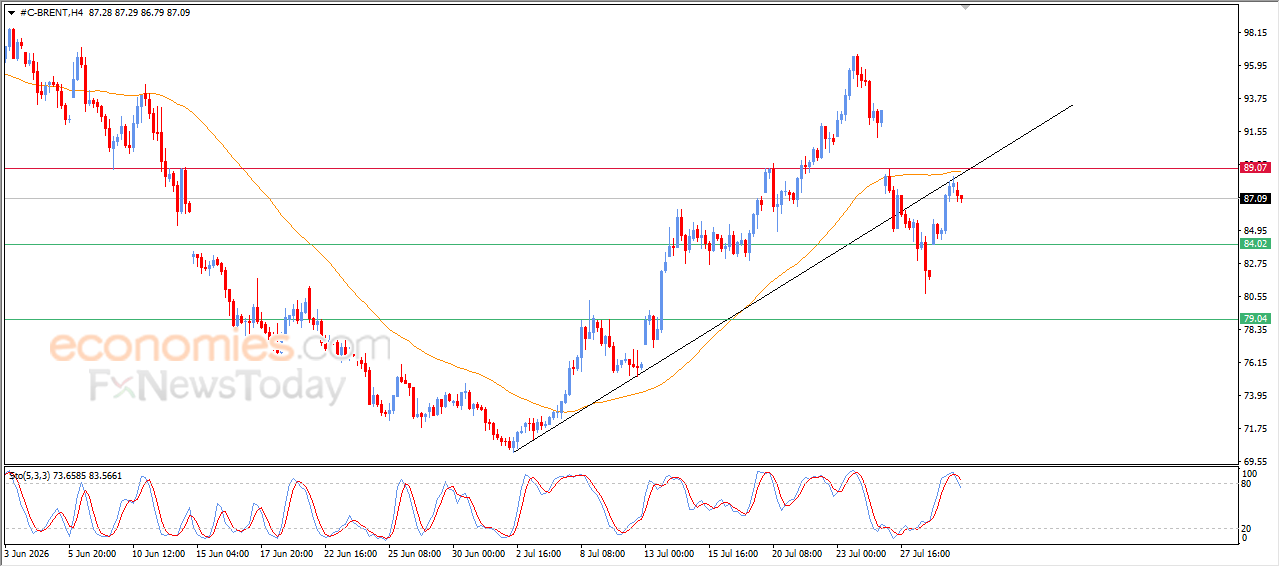Click the 98.15 price axis label
1280x567 pixels.
tap(1254, 33)
